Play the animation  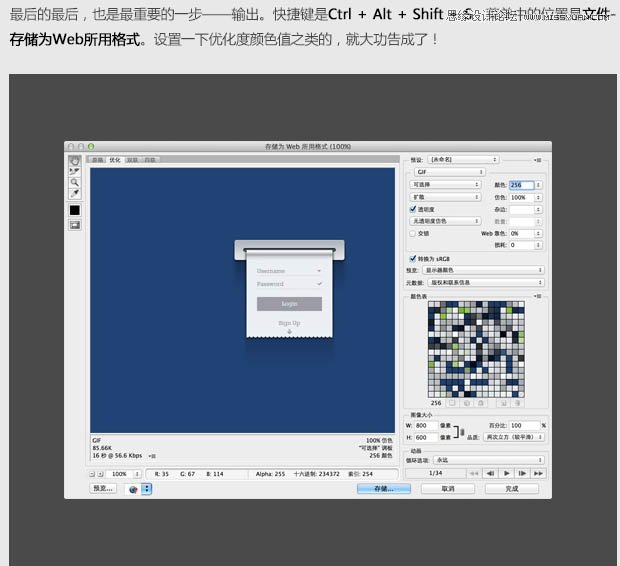506,473
